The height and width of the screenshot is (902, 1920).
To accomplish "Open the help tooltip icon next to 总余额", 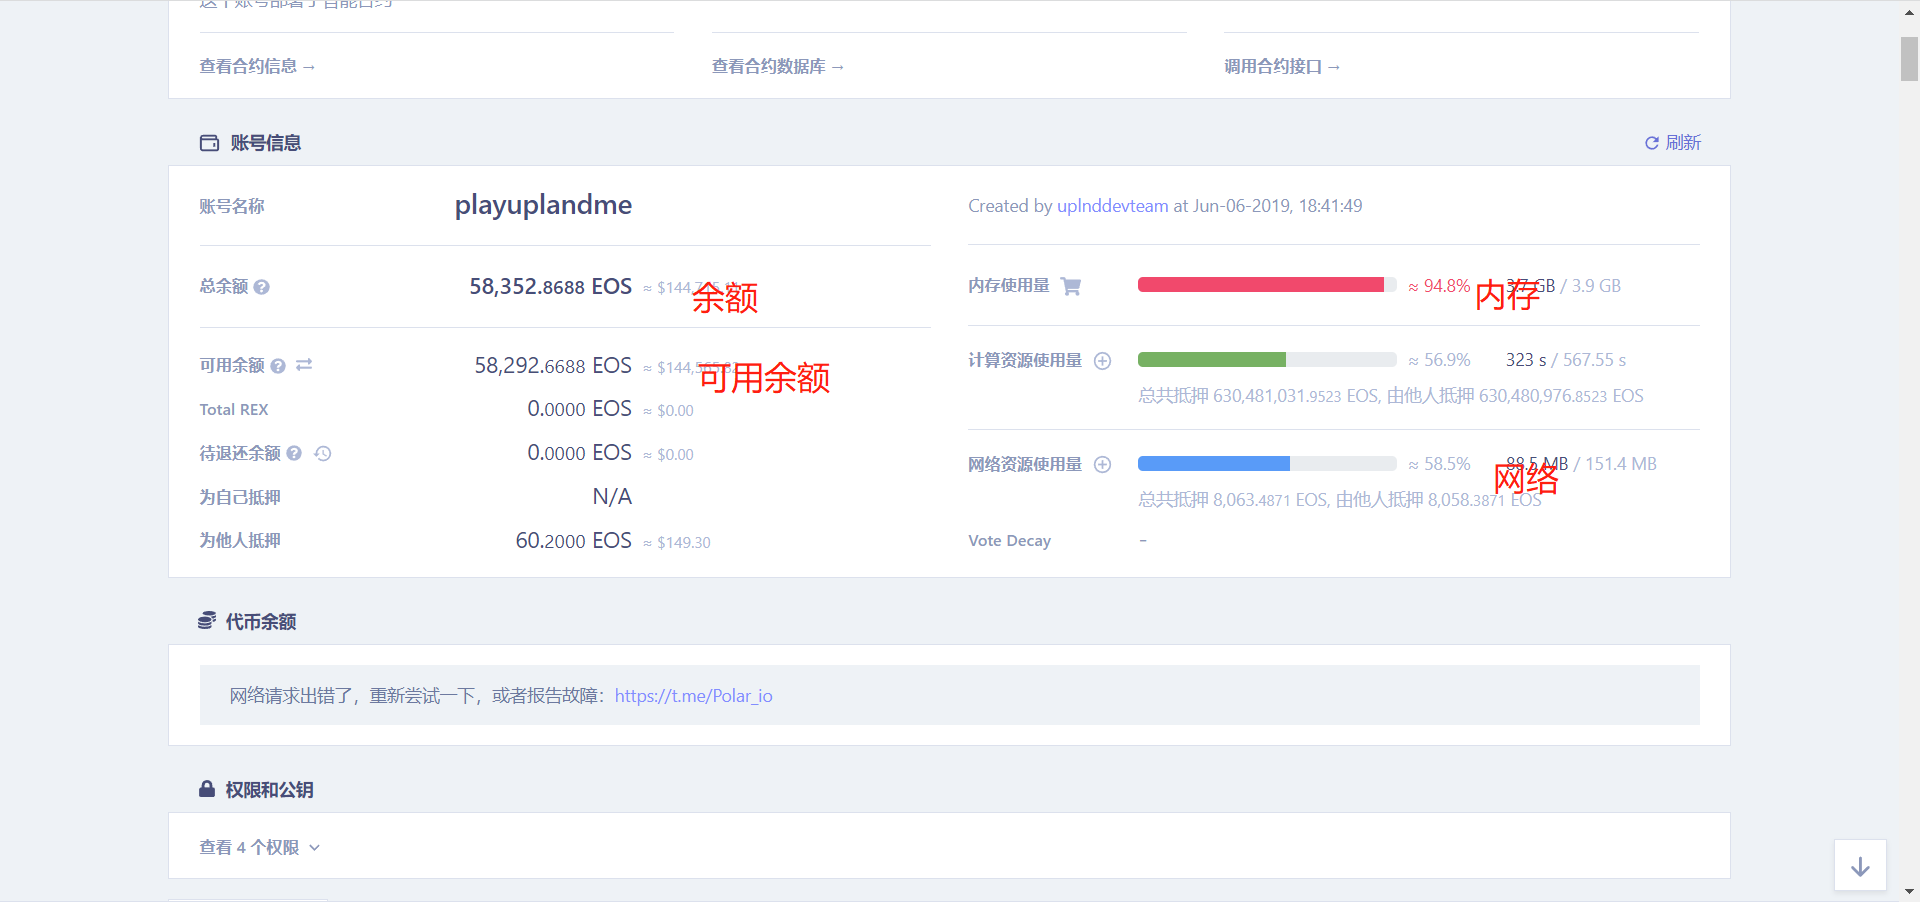I will pyautogui.click(x=262, y=287).
